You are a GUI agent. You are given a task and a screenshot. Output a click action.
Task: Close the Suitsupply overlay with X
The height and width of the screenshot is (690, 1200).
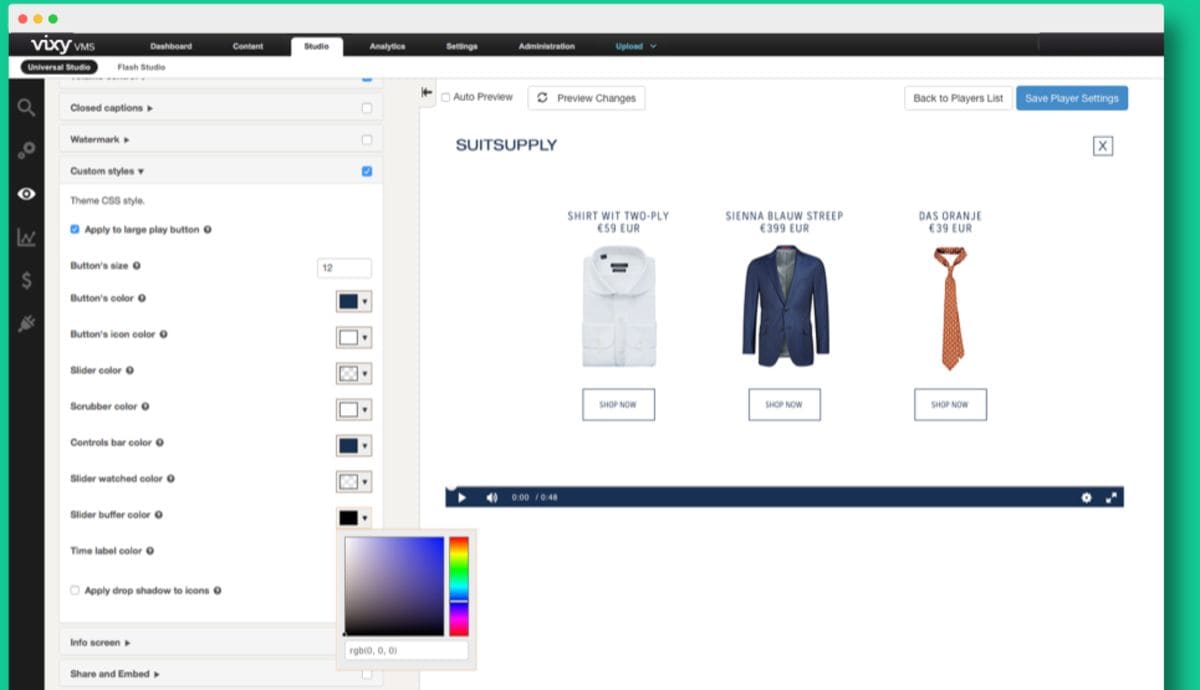(x=1102, y=146)
